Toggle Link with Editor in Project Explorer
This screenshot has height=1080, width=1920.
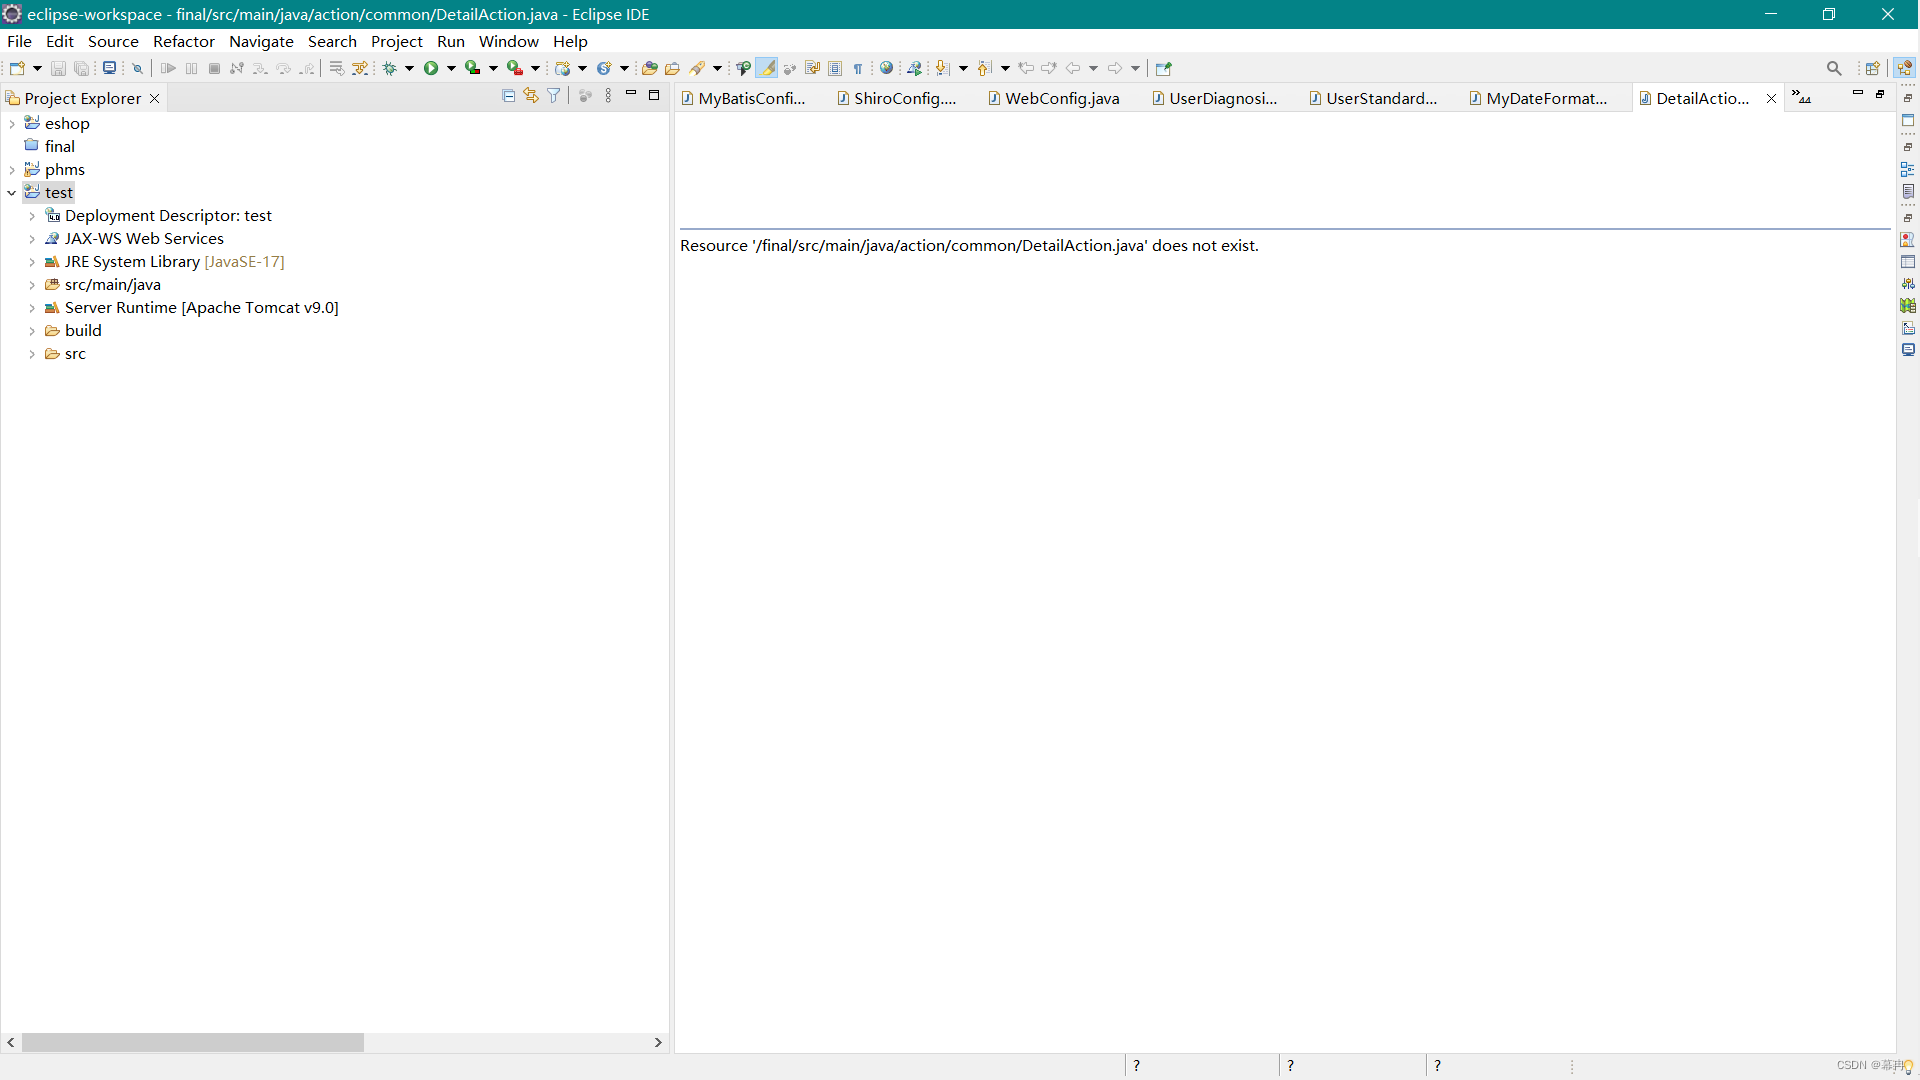531,96
